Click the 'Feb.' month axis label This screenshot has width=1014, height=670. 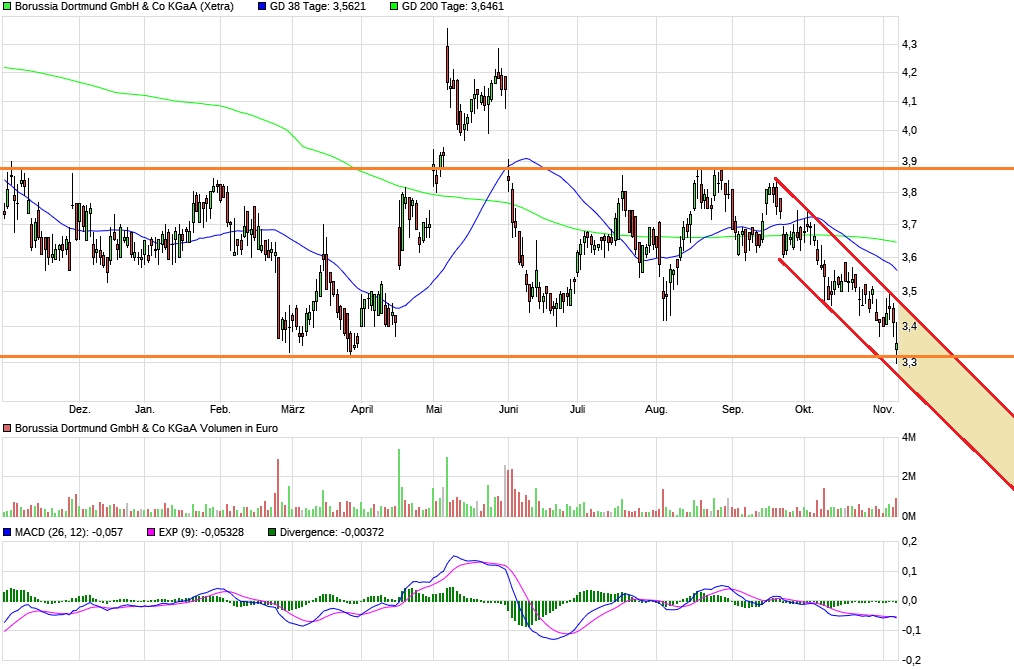(x=220, y=409)
